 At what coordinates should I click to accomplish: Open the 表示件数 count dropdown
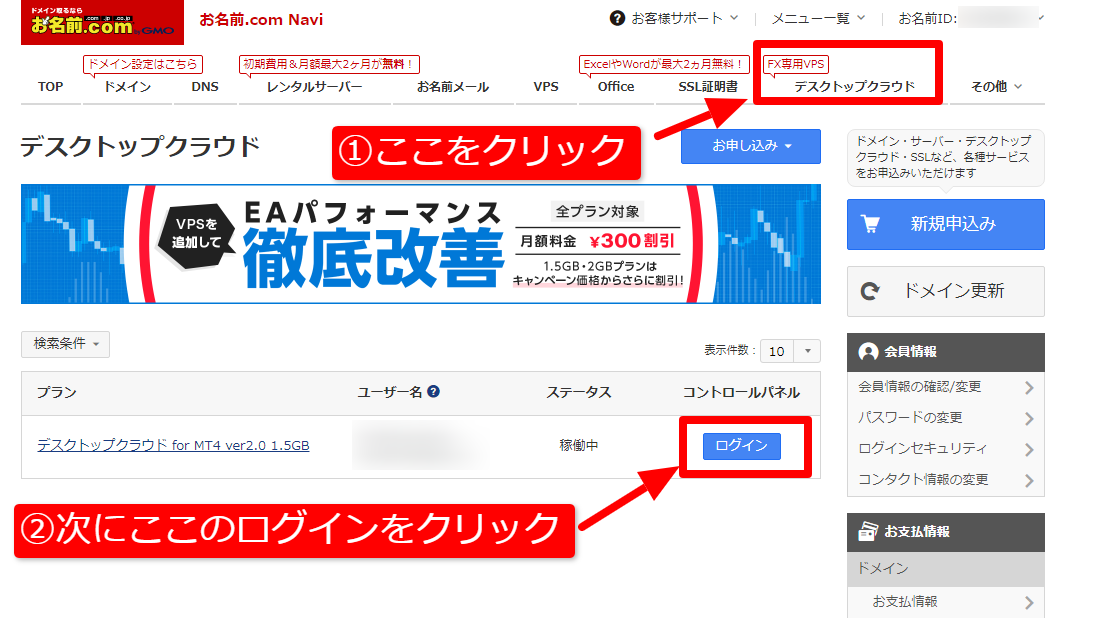coord(790,351)
